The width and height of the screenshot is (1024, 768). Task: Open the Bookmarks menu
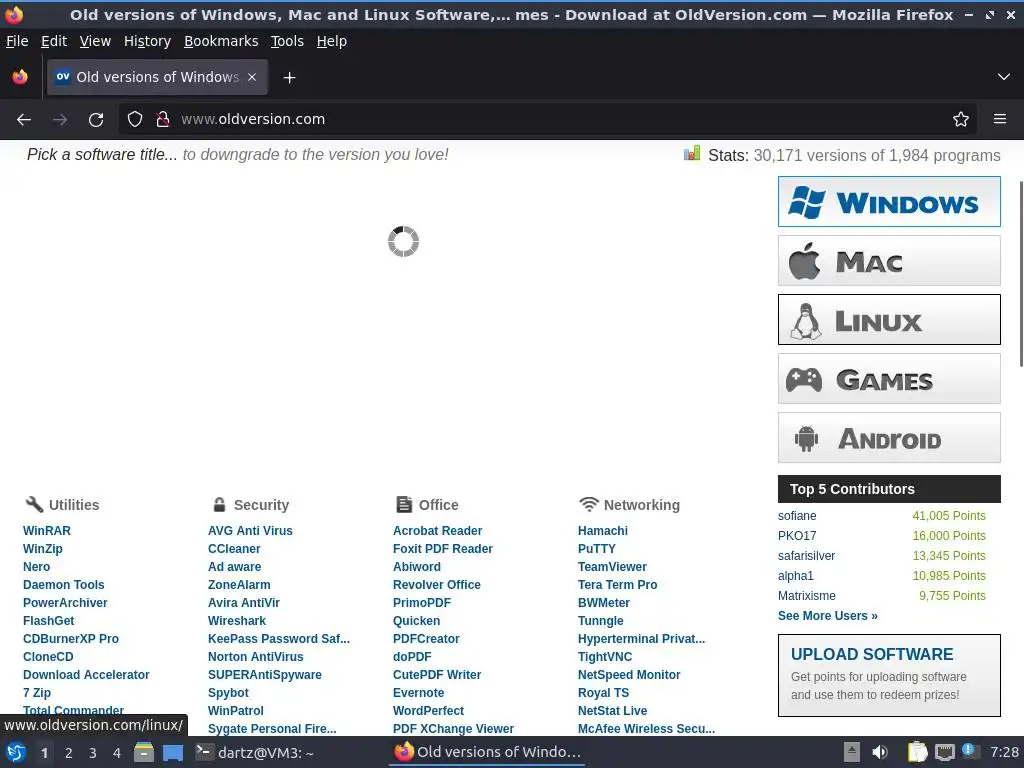click(221, 41)
